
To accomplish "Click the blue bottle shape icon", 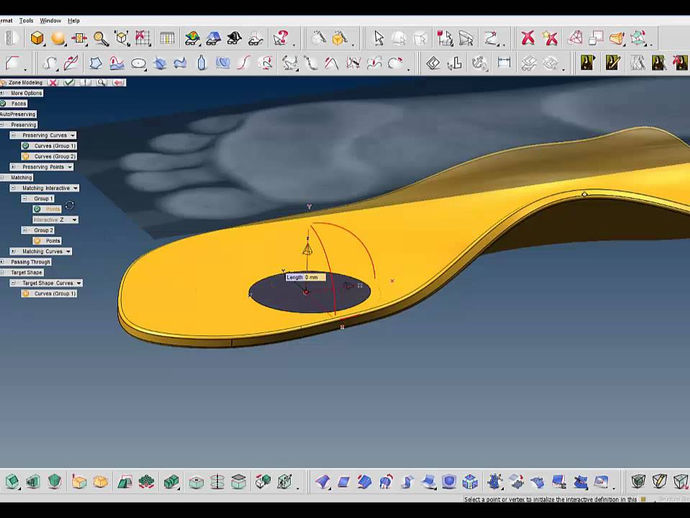I will coord(202,63).
